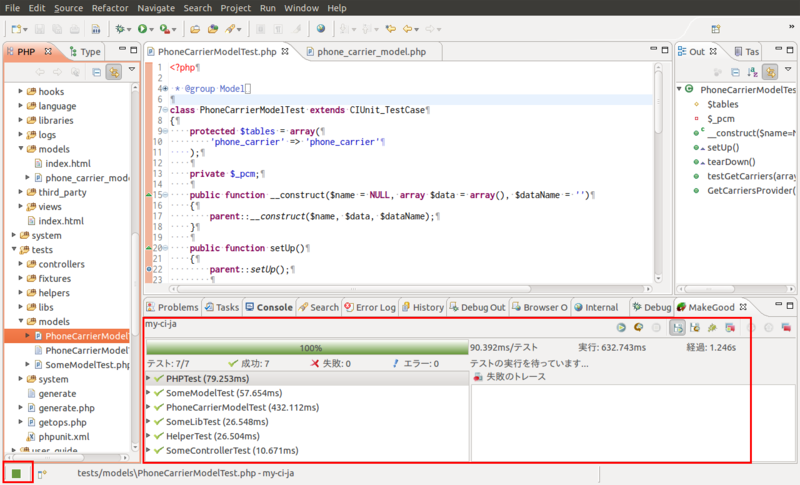Open the Refactor menu
This screenshot has width=800, height=485.
110,8
